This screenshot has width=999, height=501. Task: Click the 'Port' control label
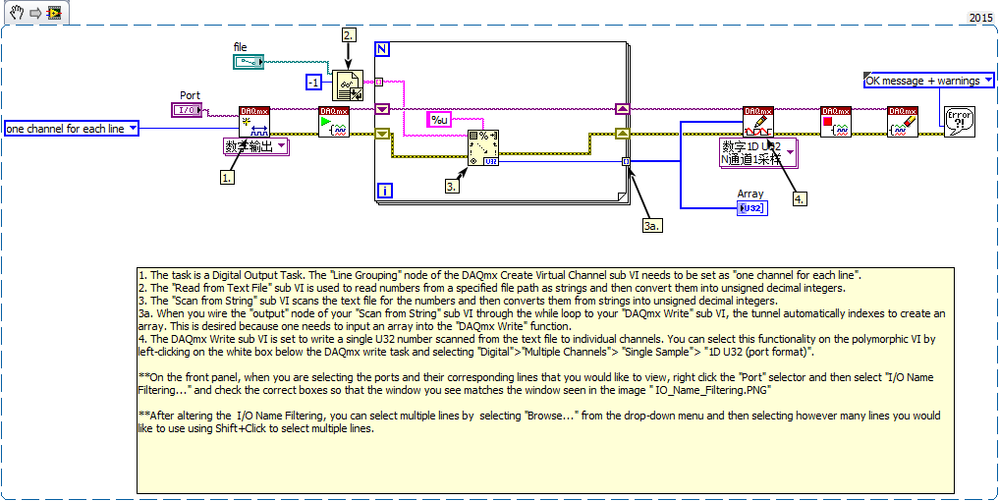(190, 95)
